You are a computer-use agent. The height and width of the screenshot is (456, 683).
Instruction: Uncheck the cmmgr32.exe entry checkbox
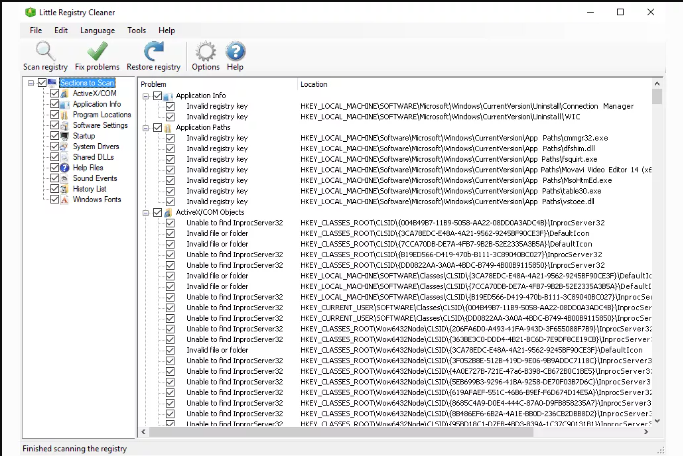pyautogui.click(x=170, y=138)
